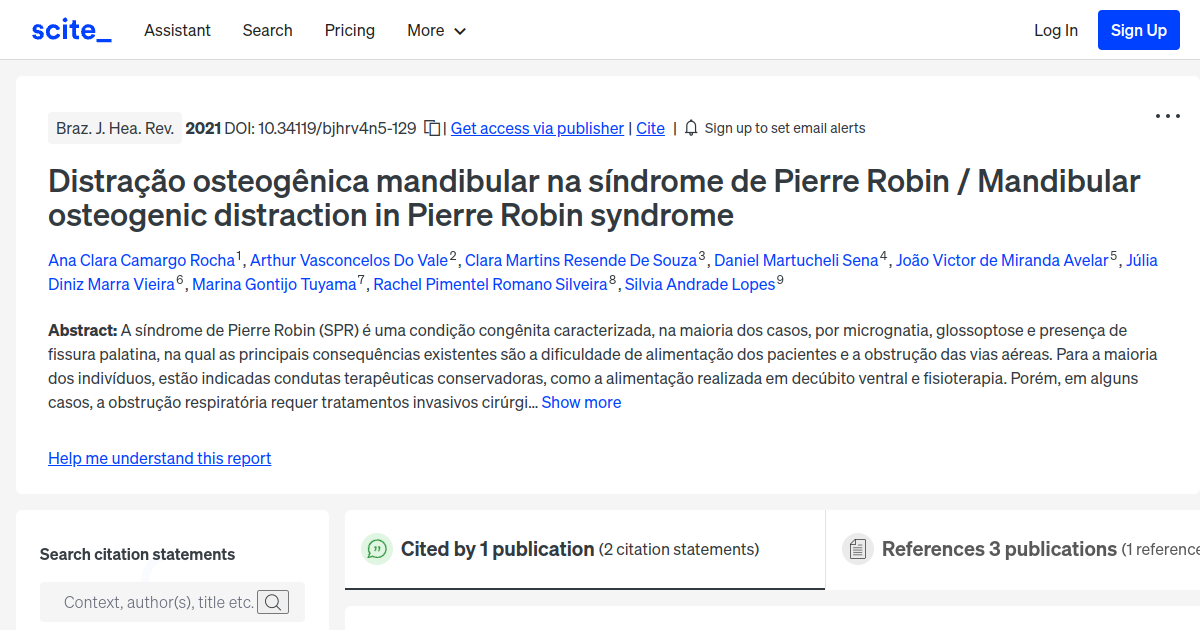Go to the Assistant page

click(x=177, y=30)
